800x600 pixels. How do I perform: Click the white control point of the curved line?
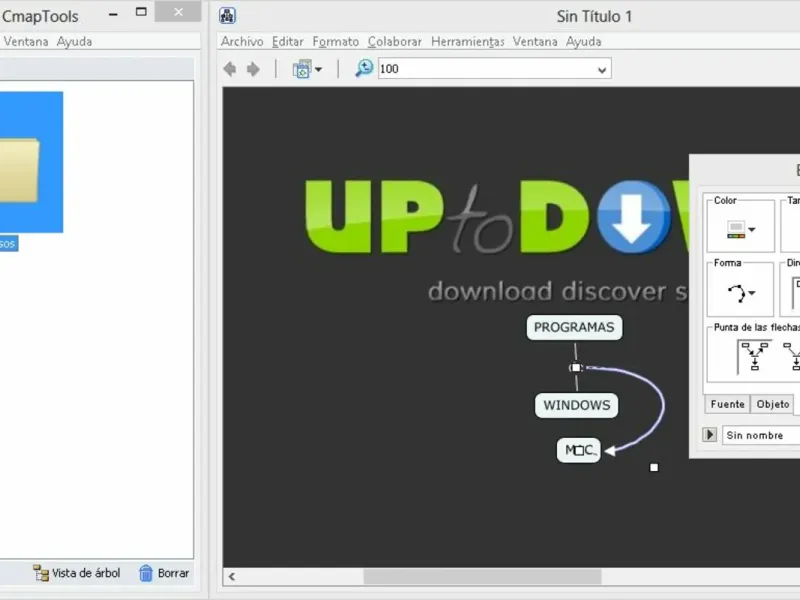(654, 467)
